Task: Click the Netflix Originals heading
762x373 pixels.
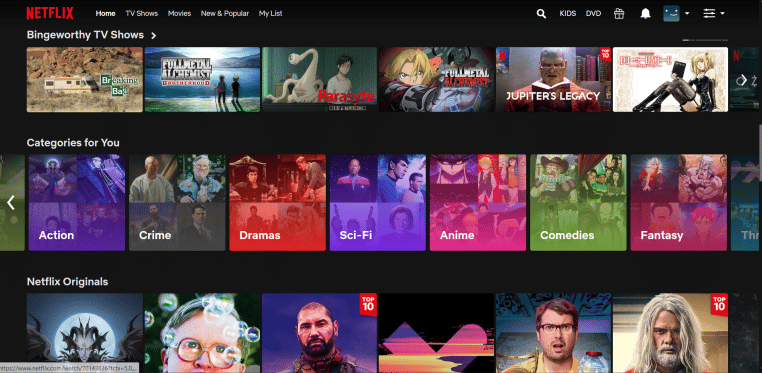Action: pyautogui.click(x=68, y=282)
